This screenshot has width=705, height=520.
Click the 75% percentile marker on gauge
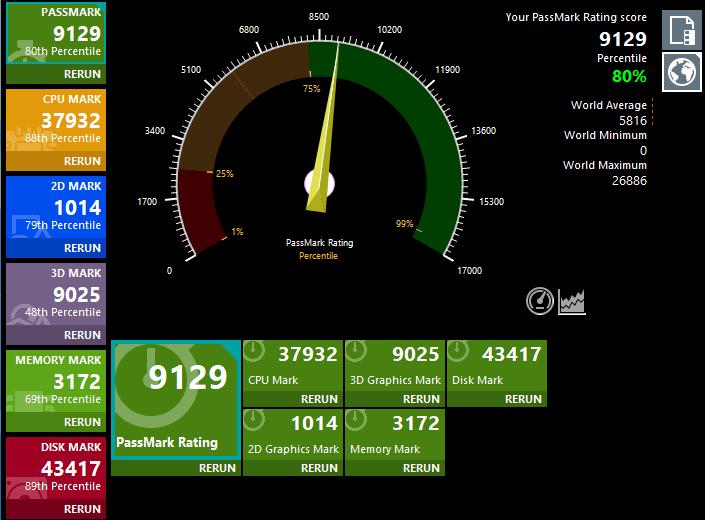tap(312, 89)
